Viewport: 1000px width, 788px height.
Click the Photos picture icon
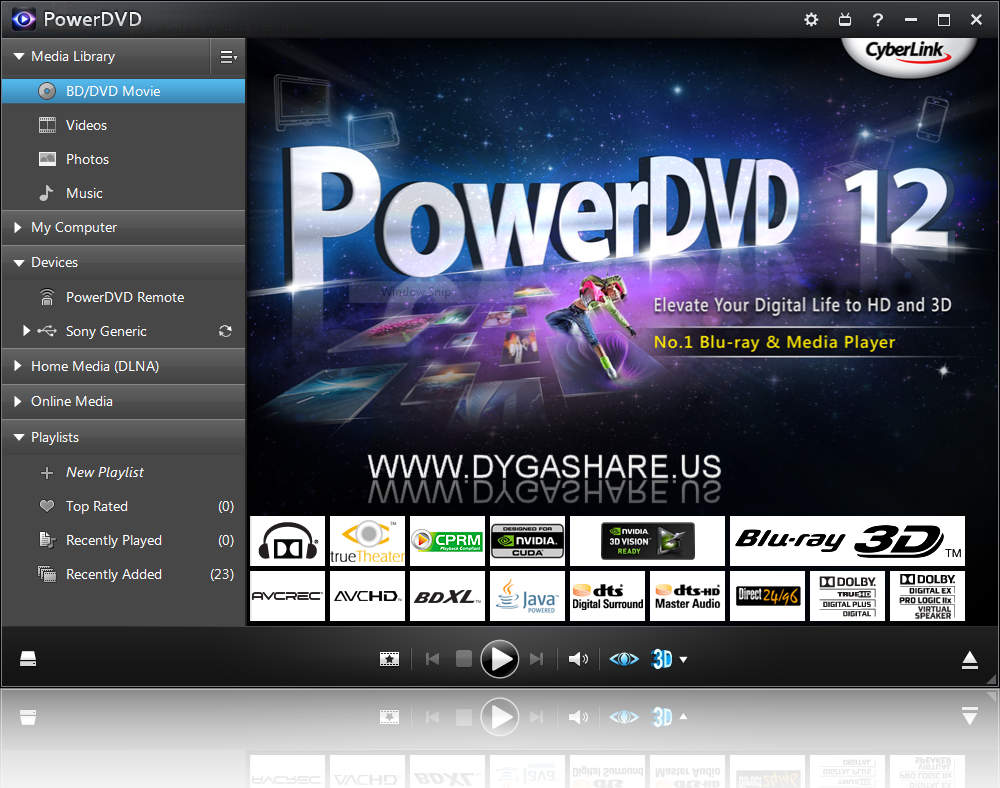point(47,159)
